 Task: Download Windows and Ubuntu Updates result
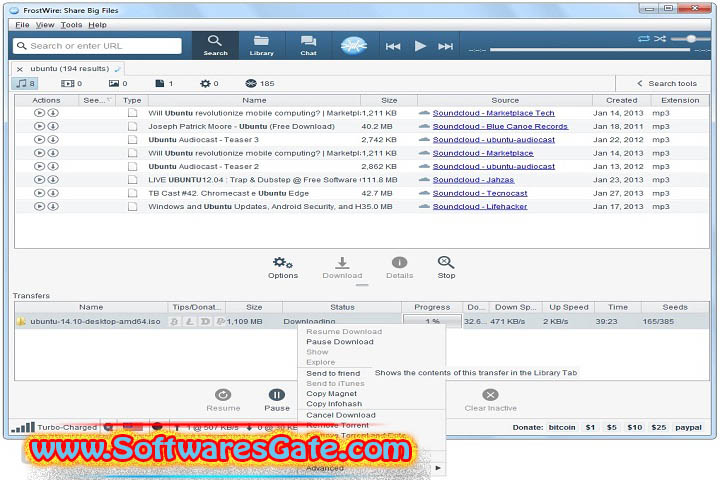(53, 206)
